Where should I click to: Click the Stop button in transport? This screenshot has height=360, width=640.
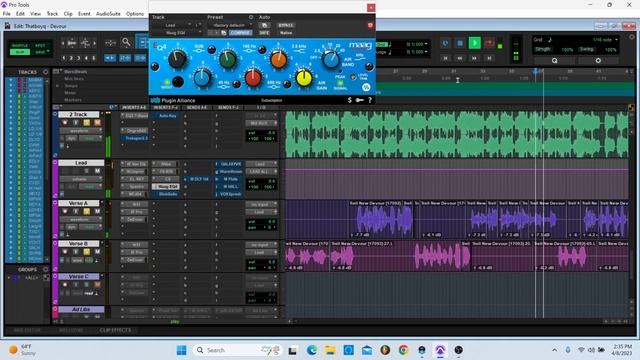click(x=460, y=43)
